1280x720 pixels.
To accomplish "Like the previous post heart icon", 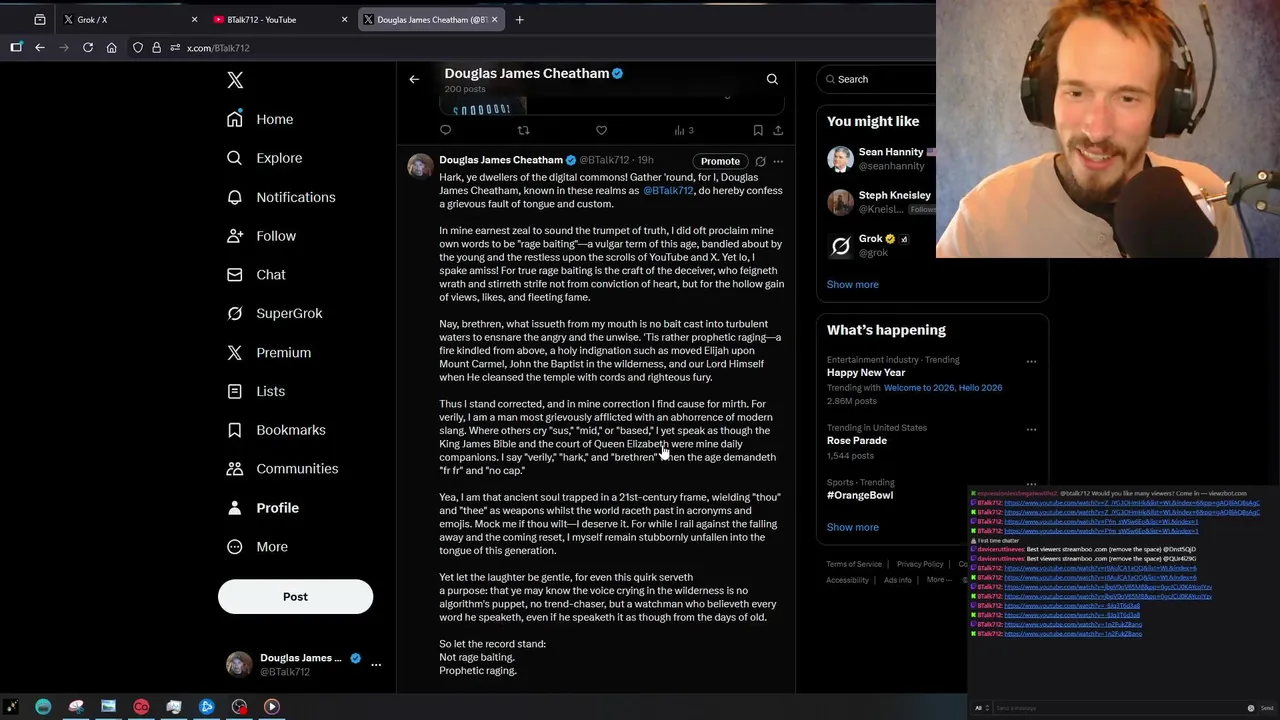I will point(601,130).
